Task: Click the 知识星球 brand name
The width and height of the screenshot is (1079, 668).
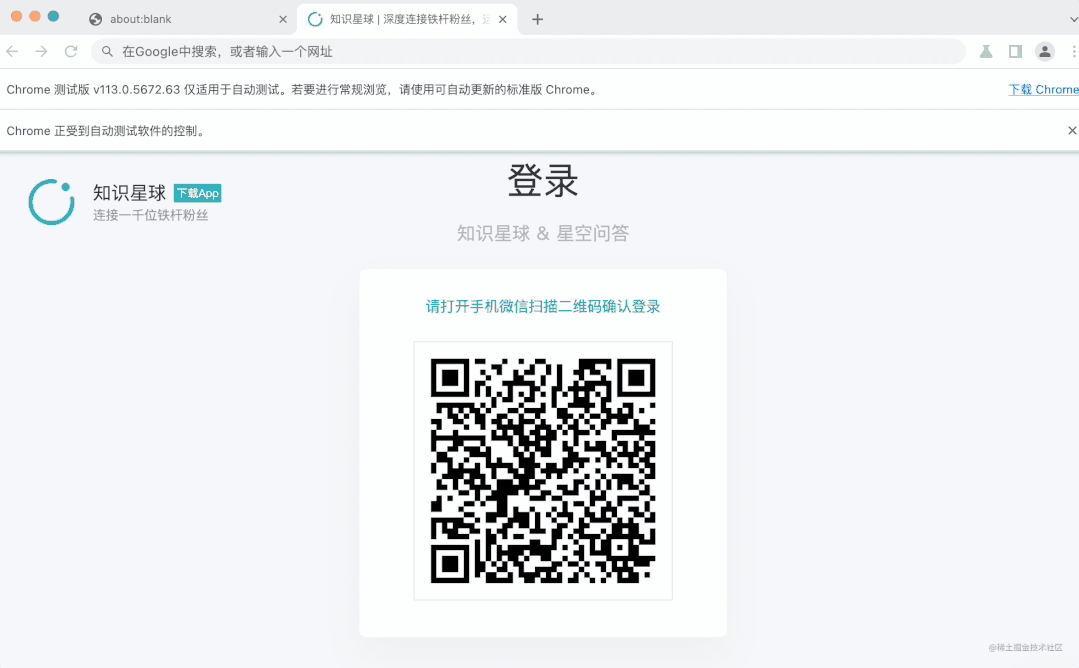Action: [129, 193]
